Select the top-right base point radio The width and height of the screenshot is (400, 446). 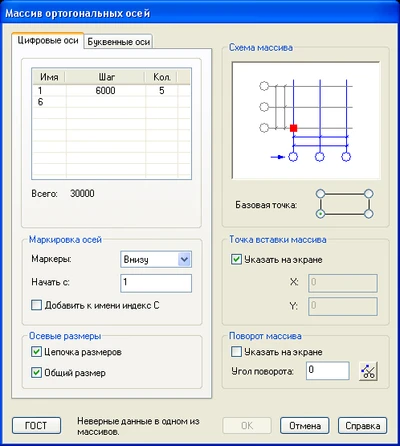[368, 194]
